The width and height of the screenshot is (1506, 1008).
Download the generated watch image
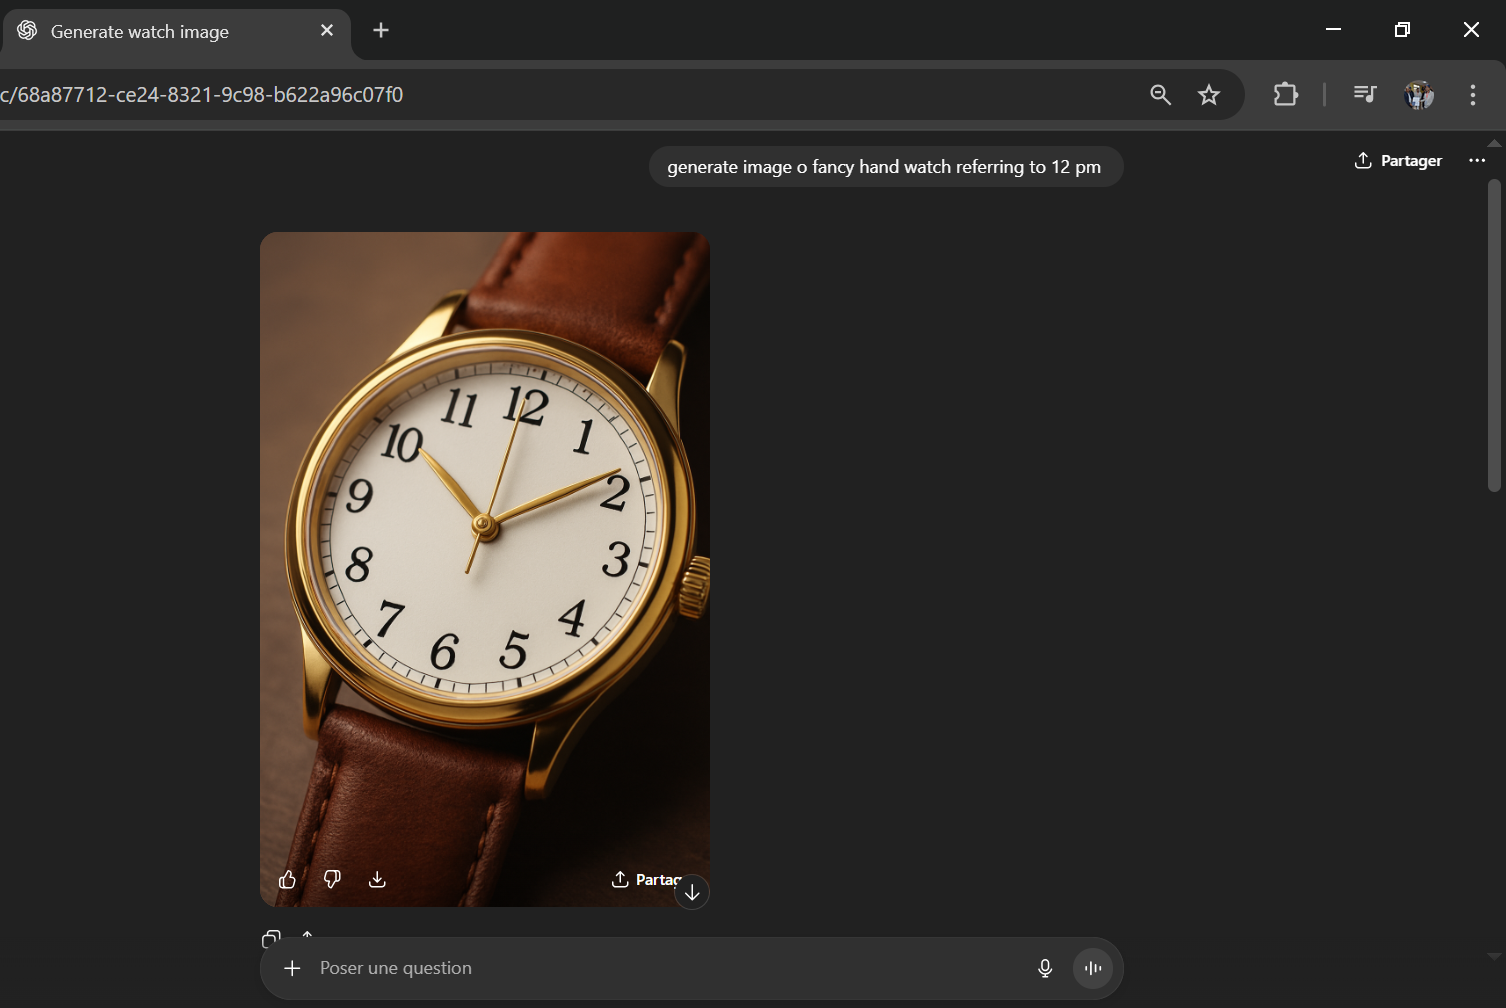tap(378, 879)
